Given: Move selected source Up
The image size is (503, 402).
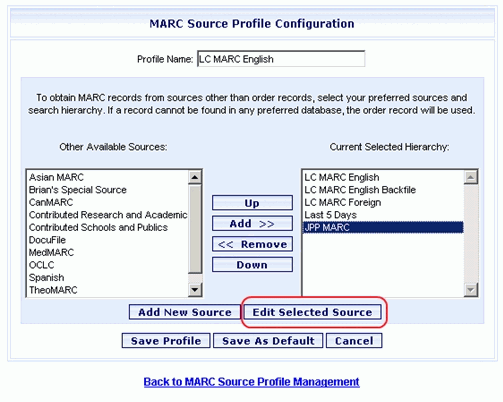Looking at the screenshot, I should pos(252,203).
